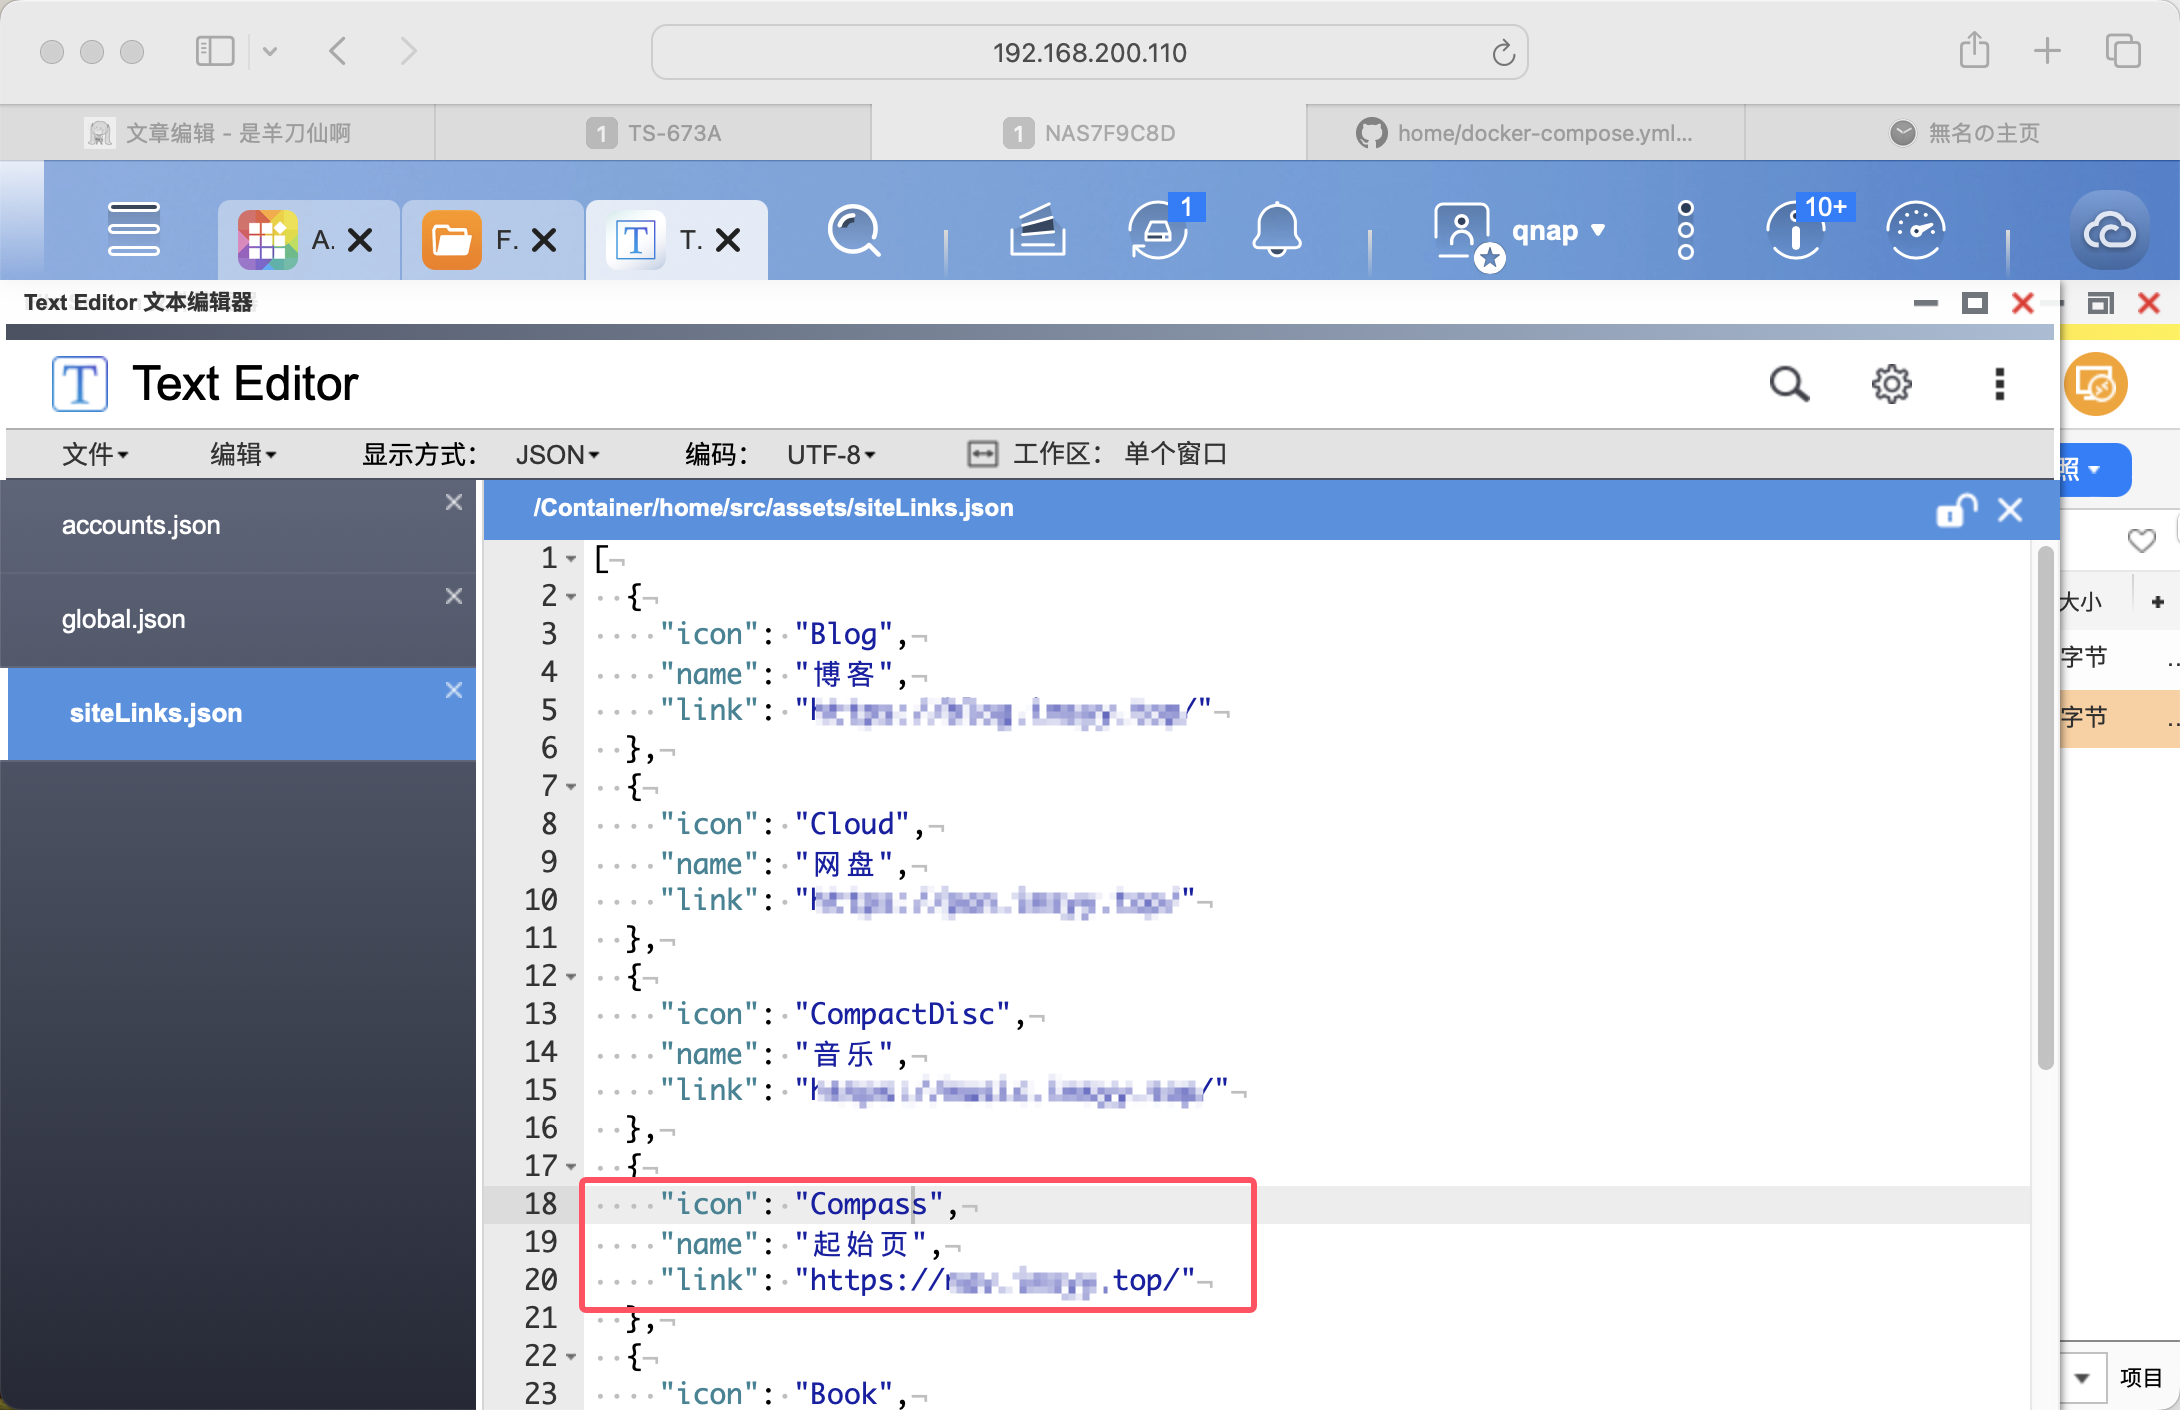
Task: Open the QTS main menu hamburger icon
Action: tap(133, 231)
